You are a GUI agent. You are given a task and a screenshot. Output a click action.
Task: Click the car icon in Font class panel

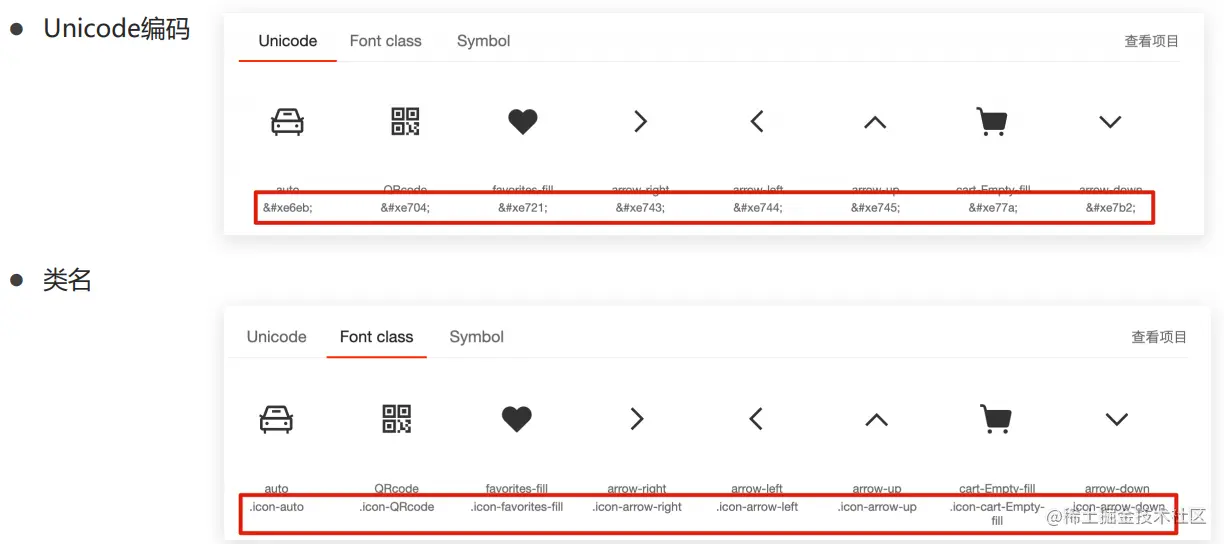tap(276, 419)
